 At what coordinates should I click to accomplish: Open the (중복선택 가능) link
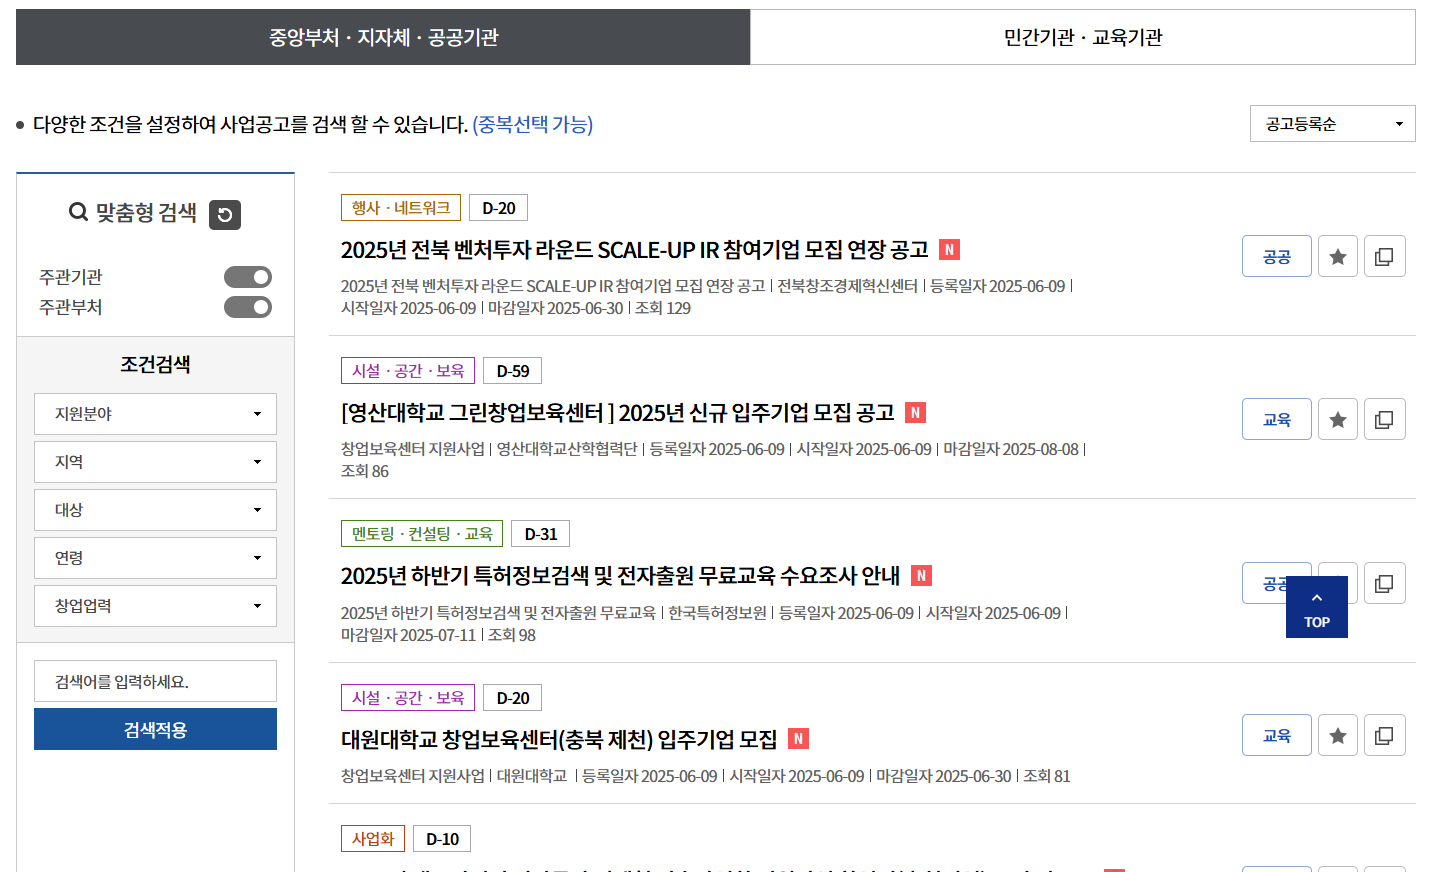[534, 122]
